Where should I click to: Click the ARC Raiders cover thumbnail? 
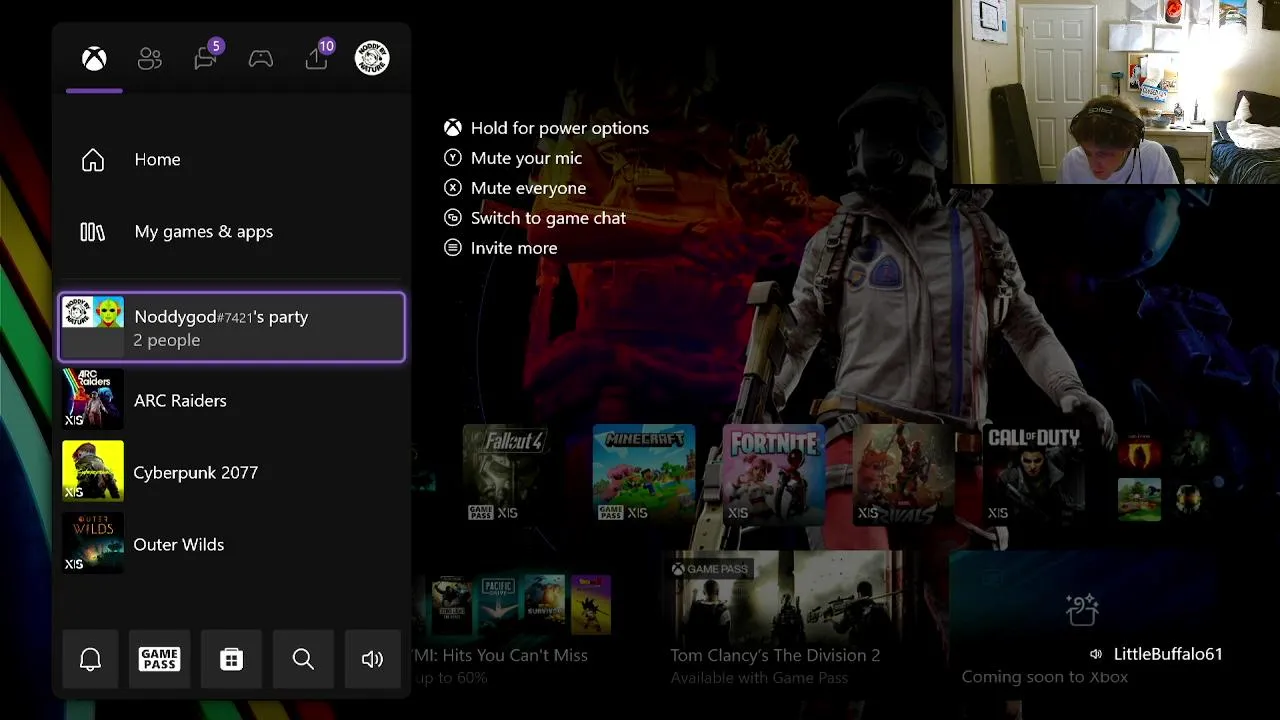[x=93, y=400]
